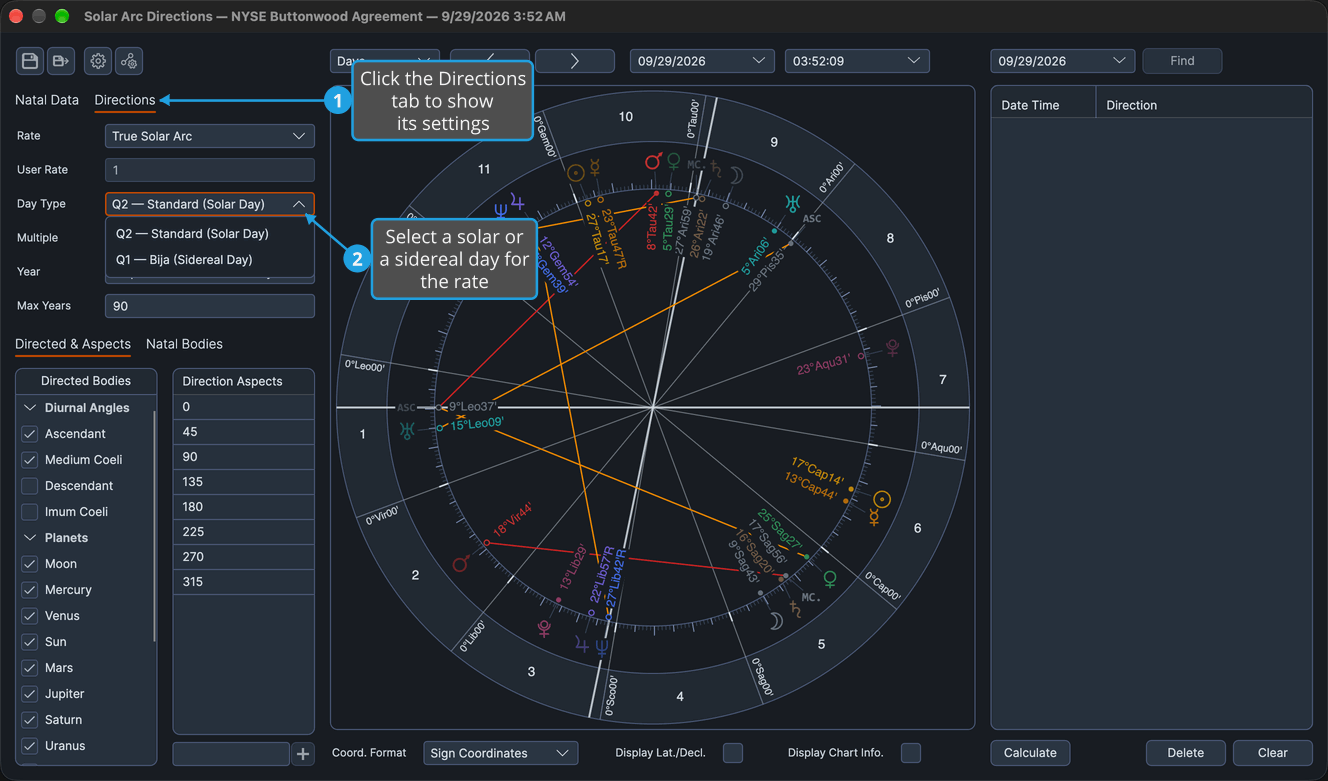Switch to the Natal Data tab
The image size is (1328, 781).
pyautogui.click(x=47, y=100)
